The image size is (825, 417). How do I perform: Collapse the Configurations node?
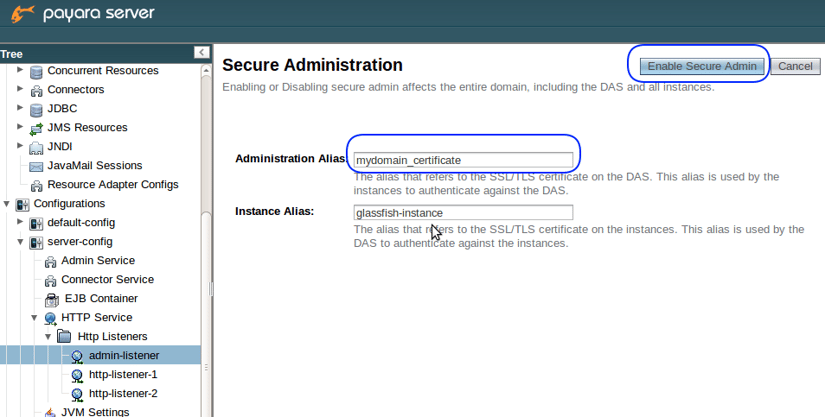6,204
